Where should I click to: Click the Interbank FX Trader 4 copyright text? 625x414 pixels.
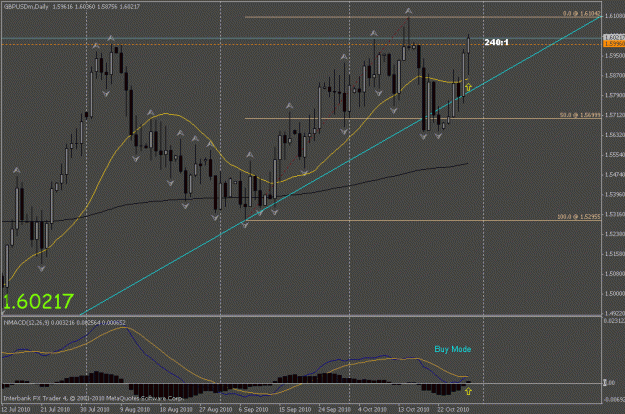pos(93,398)
